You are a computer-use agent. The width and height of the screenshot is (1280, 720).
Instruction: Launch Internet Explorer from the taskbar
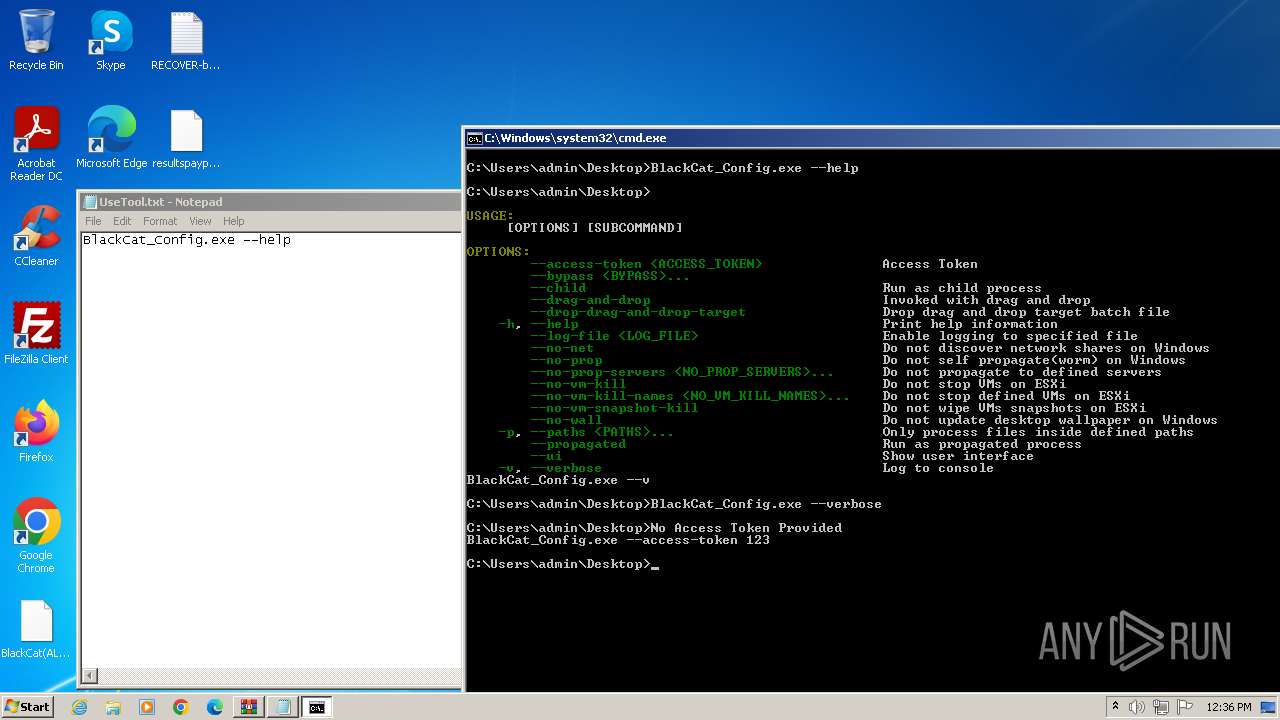pos(79,707)
